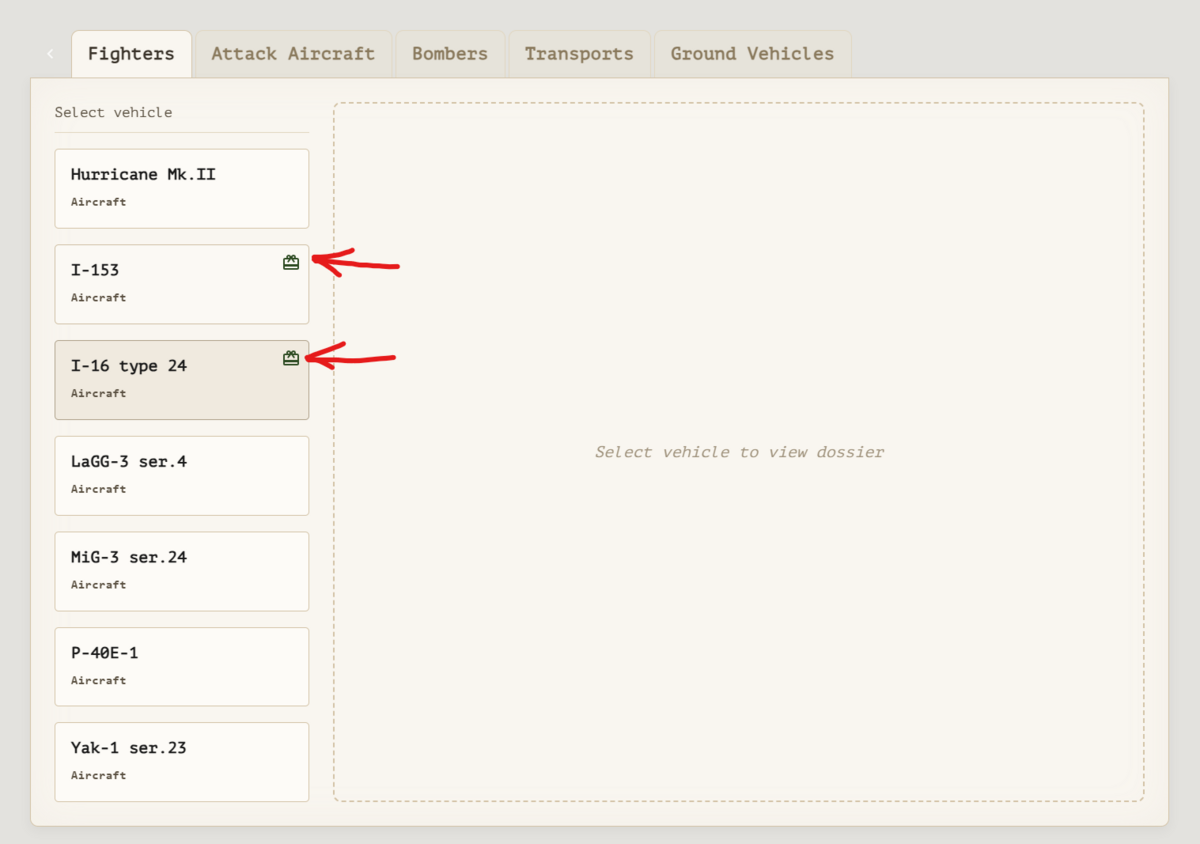Select the I-16 type 24 title
1200x844 pixels.
[x=128, y=366]
